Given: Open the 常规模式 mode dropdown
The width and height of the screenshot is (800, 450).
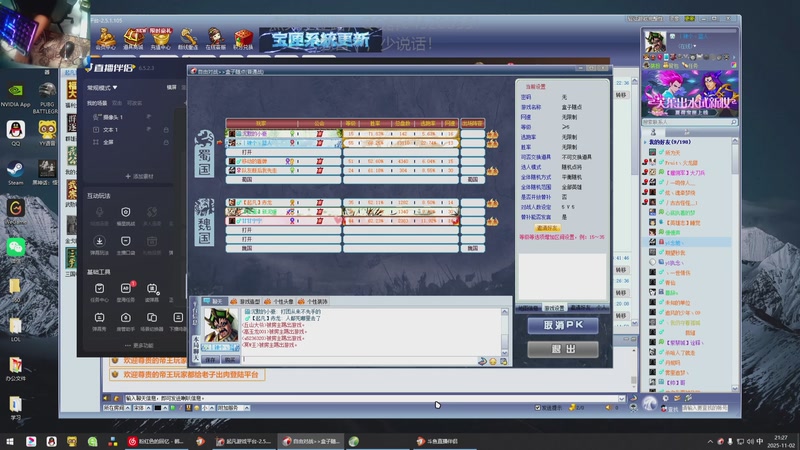Looking at the screenshot, I should pyautogui.click(x=102, y=88).
